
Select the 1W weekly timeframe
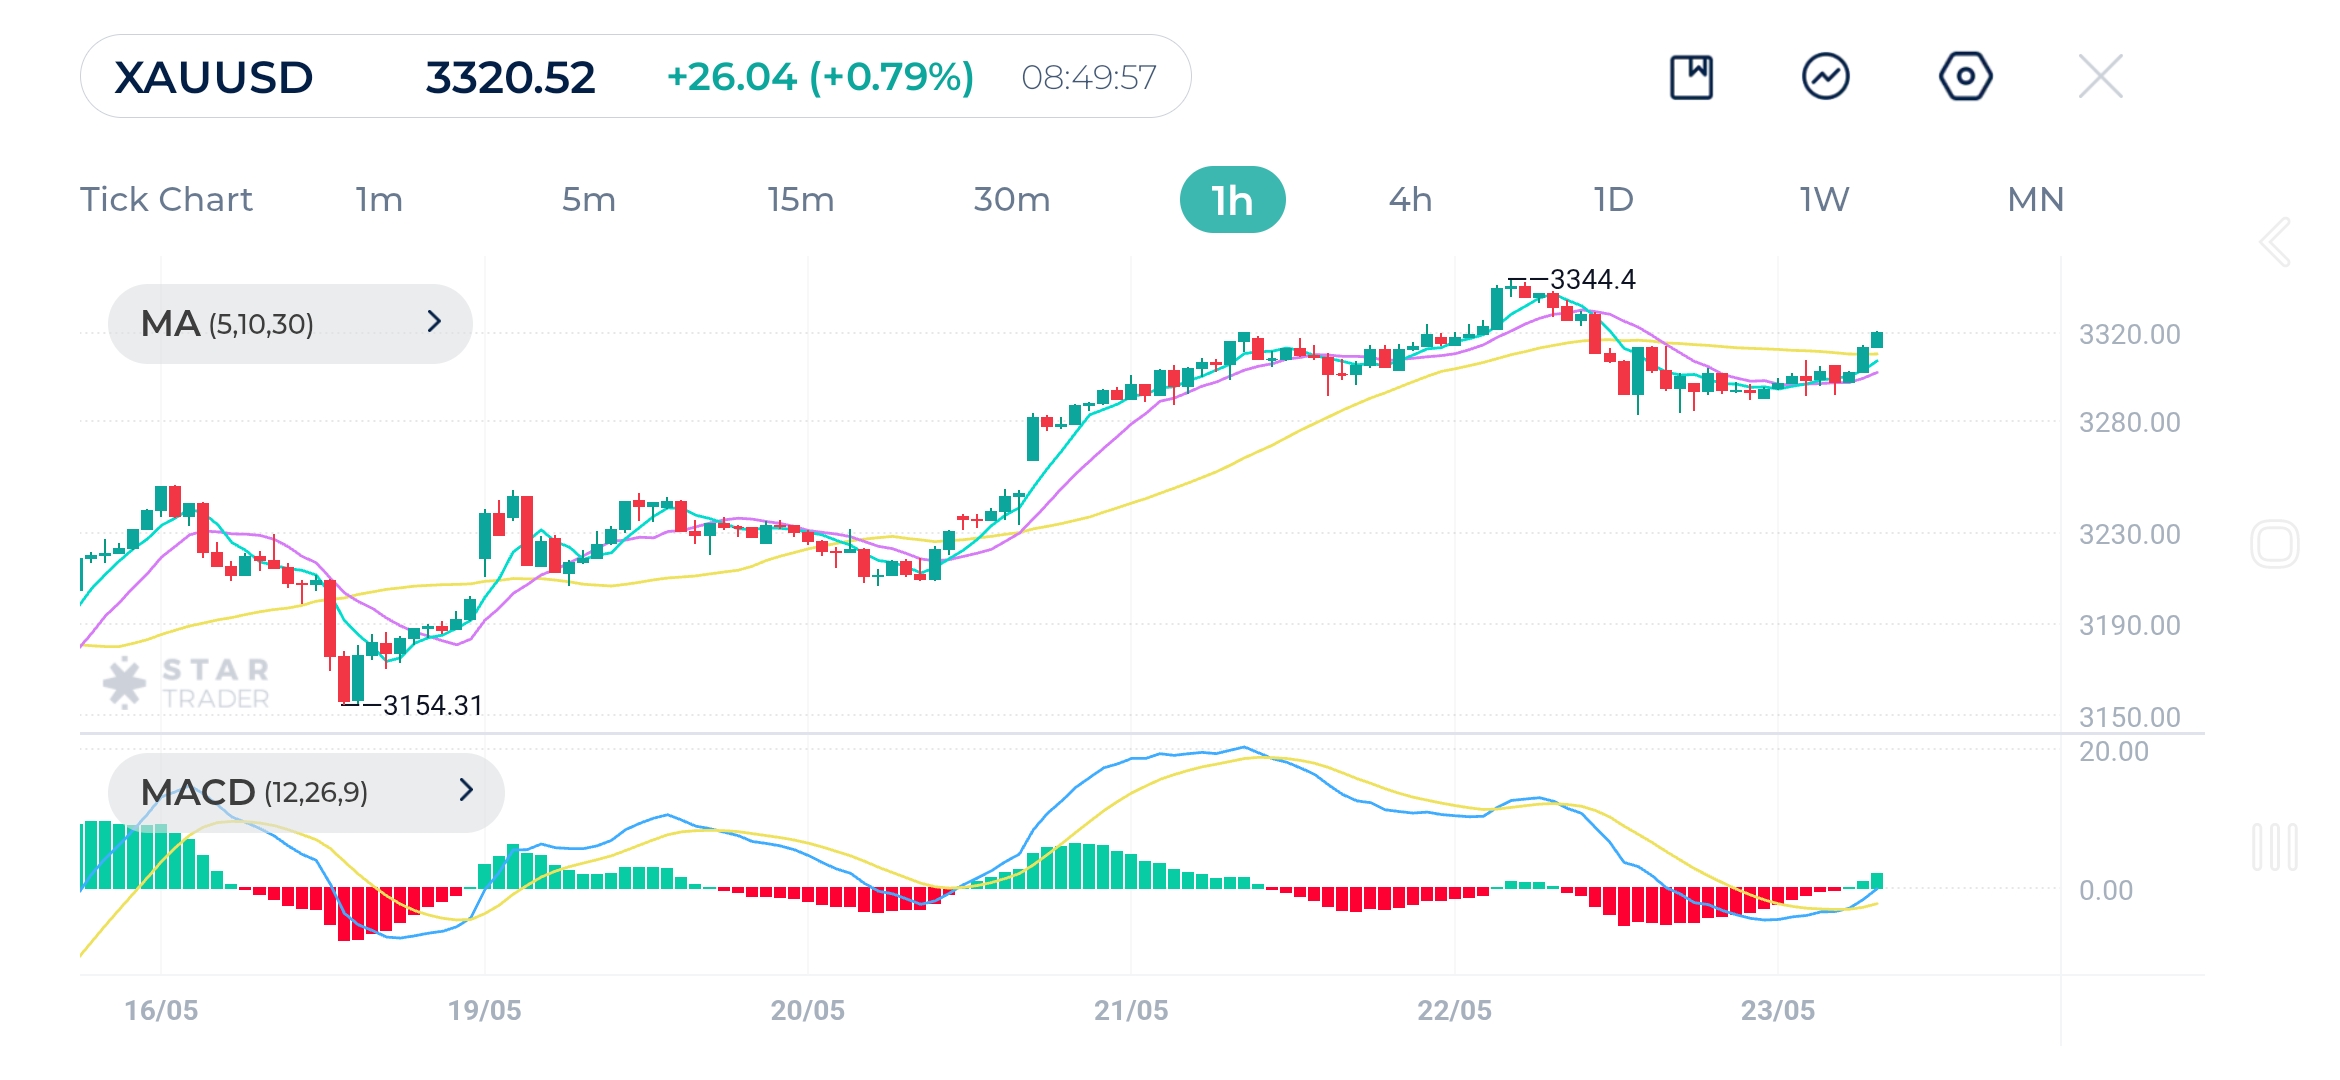point(1822,199)
